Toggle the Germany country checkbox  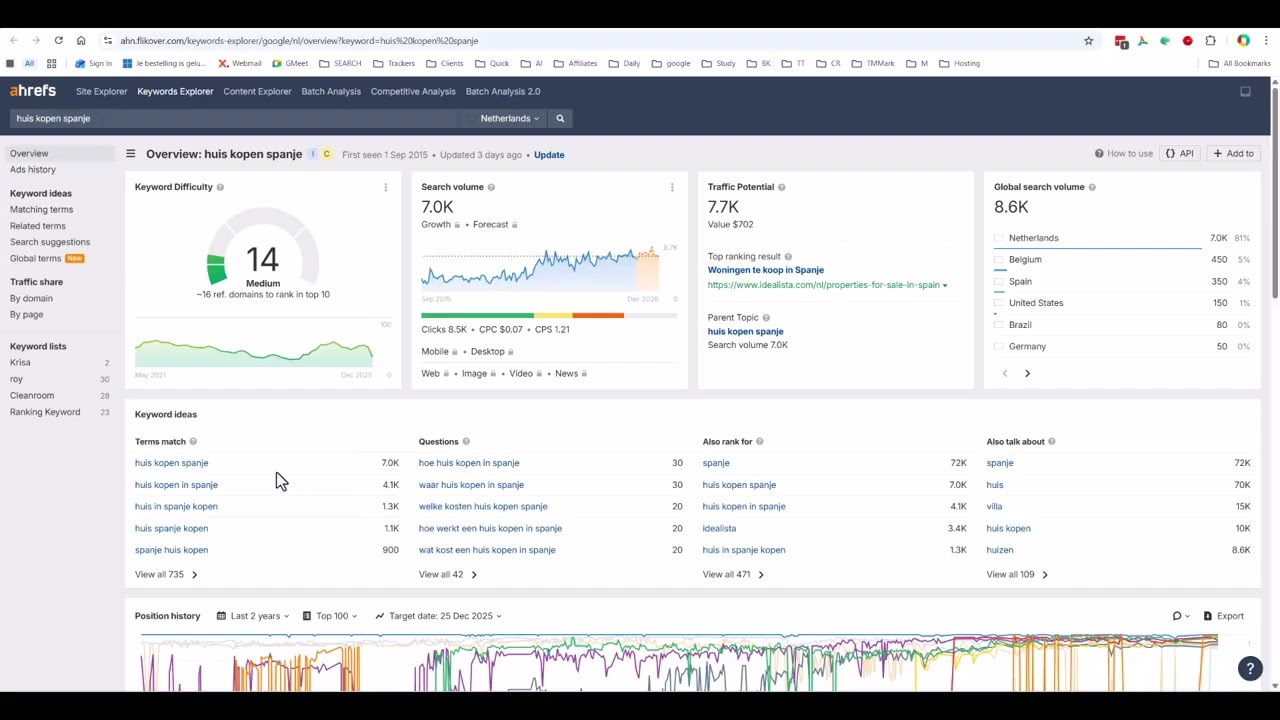(998, 347)
